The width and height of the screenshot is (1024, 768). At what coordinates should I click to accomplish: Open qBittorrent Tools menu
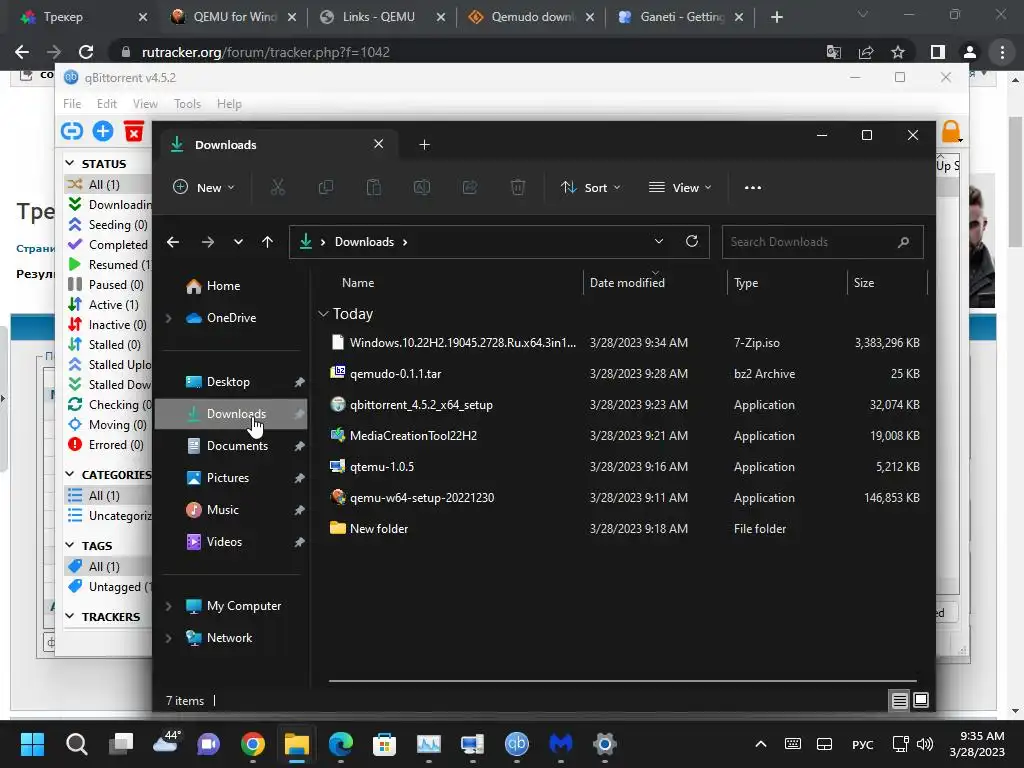pyautogui.click(x=187, y=104)
